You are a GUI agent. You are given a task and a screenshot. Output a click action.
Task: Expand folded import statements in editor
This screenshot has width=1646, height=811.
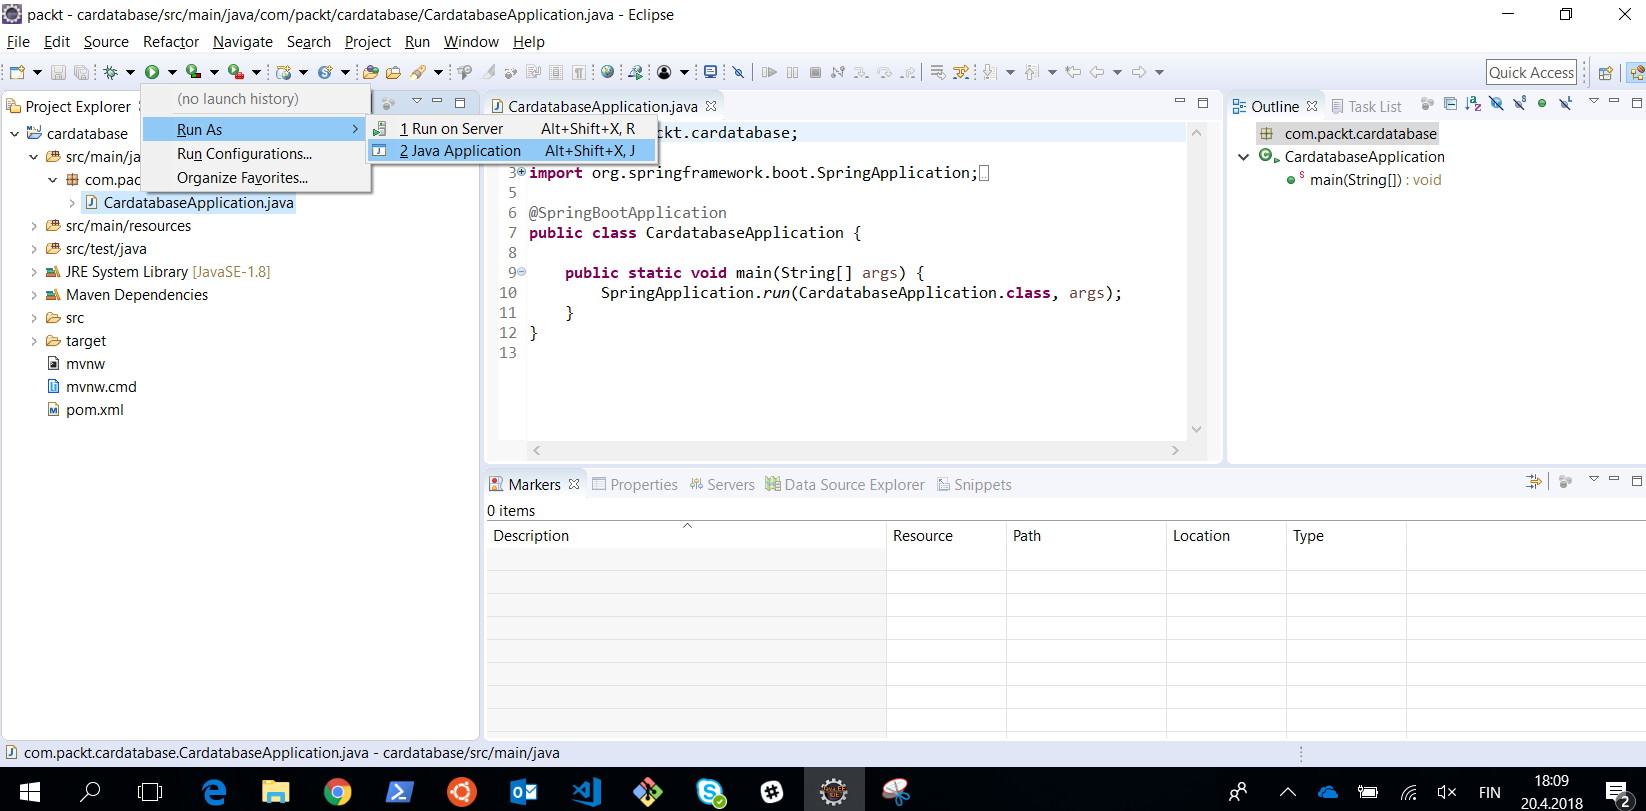pos(521,172)
